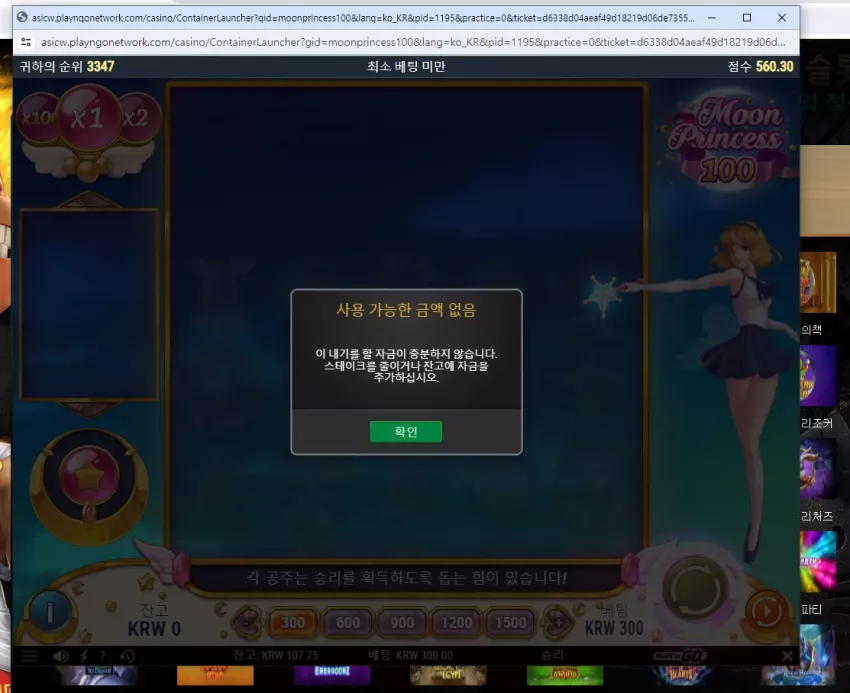Open the green game thumbnail in the bottom row

(x=565, y=676)
